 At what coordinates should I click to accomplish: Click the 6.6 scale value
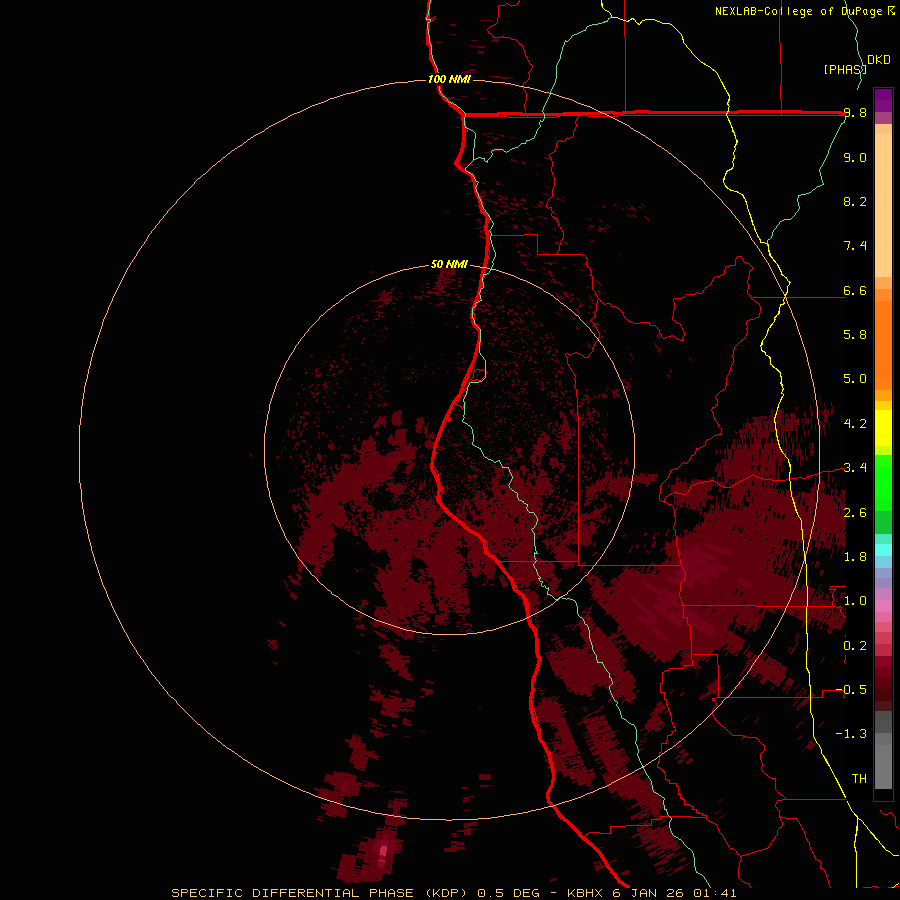click(855, 291)
